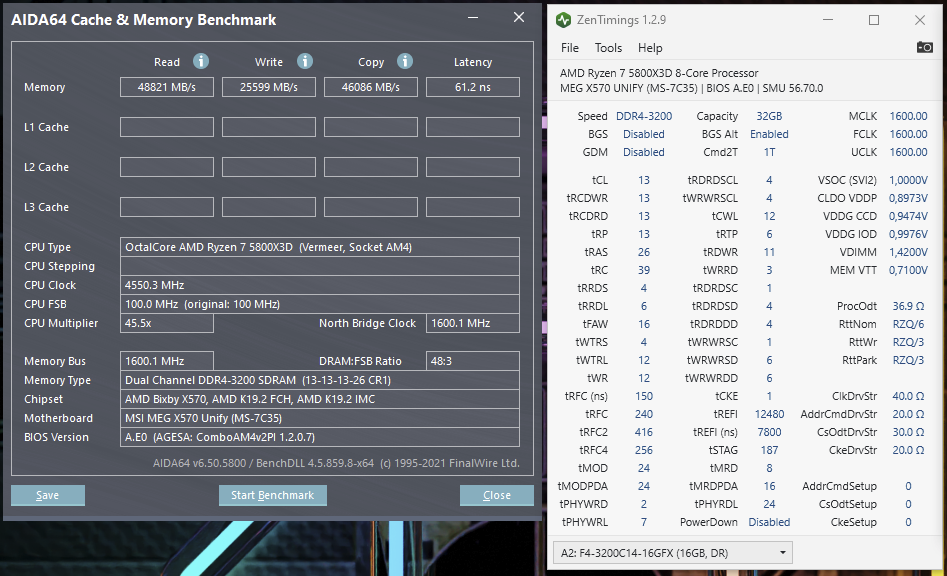The width and height of the screenshot is (947, 576).
Task: Click the tFAW value 16
Action: (644, 324)
